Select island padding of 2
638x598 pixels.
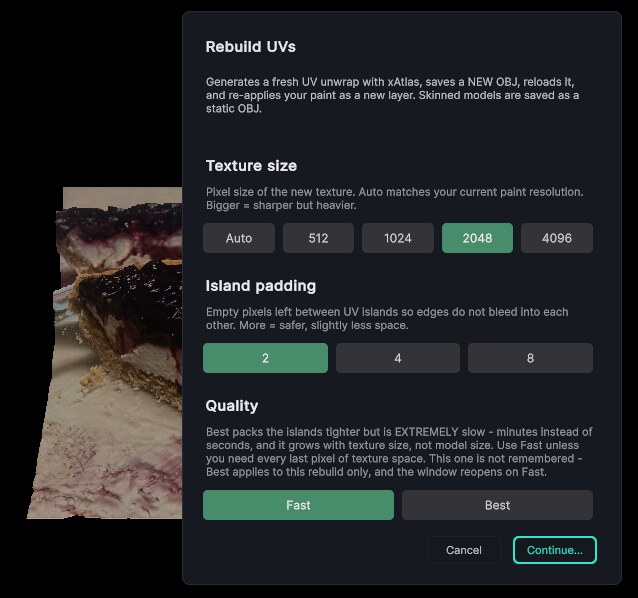[x=265, y=358]
